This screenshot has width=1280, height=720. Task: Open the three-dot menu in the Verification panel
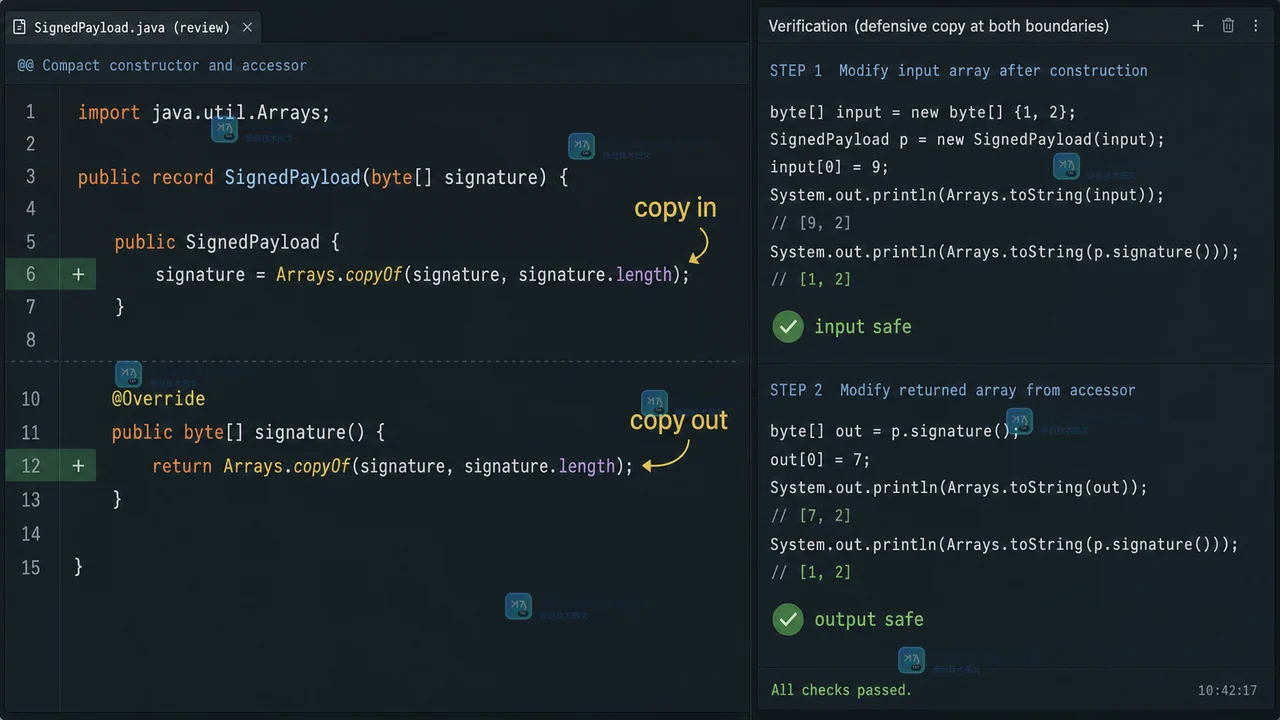click(1256, 26)
